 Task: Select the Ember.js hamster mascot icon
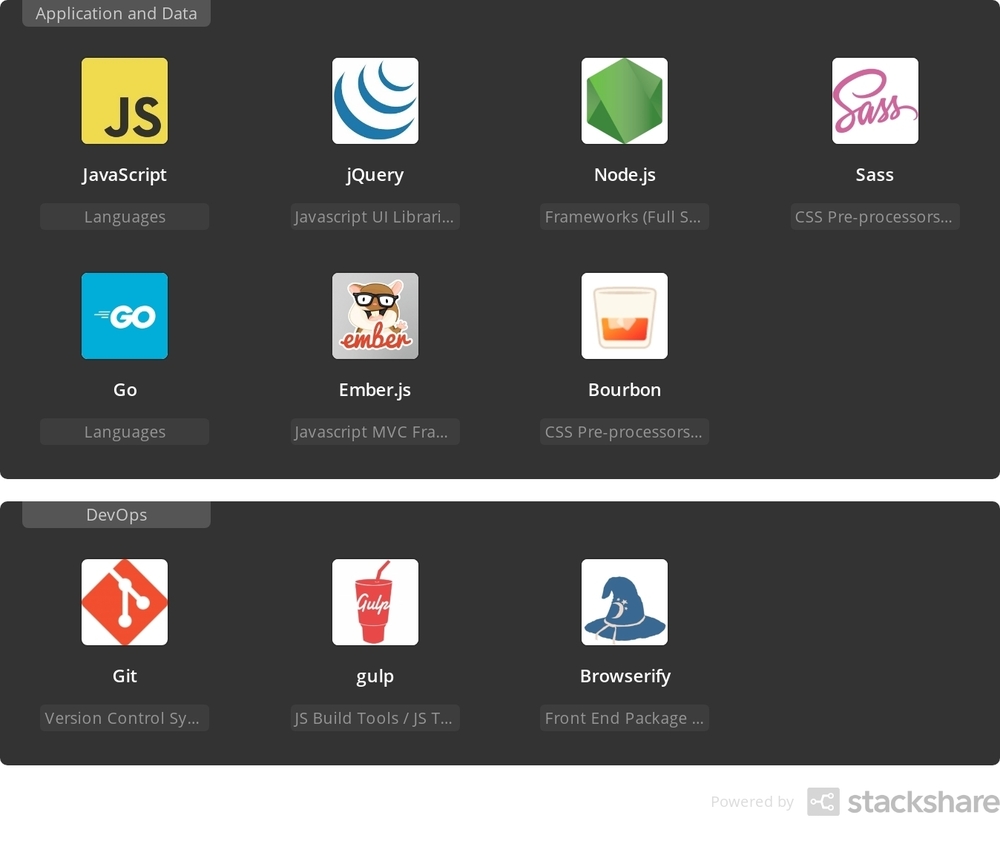(x=375, y=316)
